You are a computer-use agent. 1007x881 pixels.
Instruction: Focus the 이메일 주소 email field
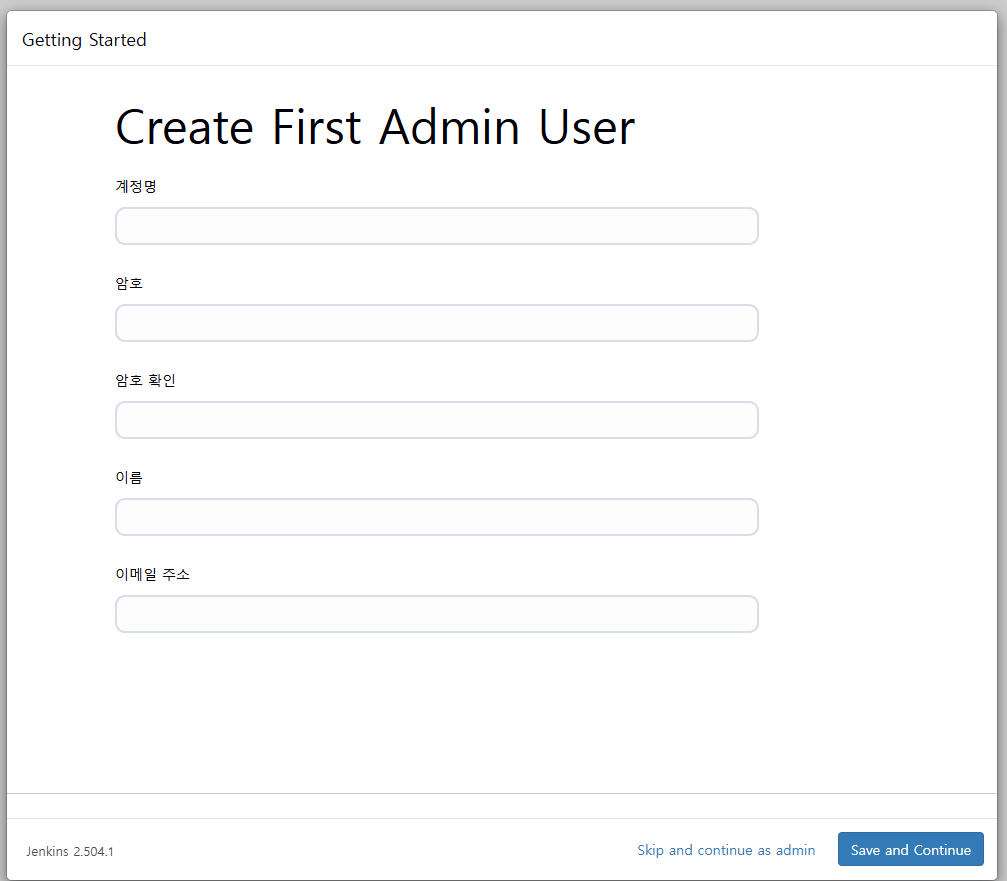click(437, 614)
